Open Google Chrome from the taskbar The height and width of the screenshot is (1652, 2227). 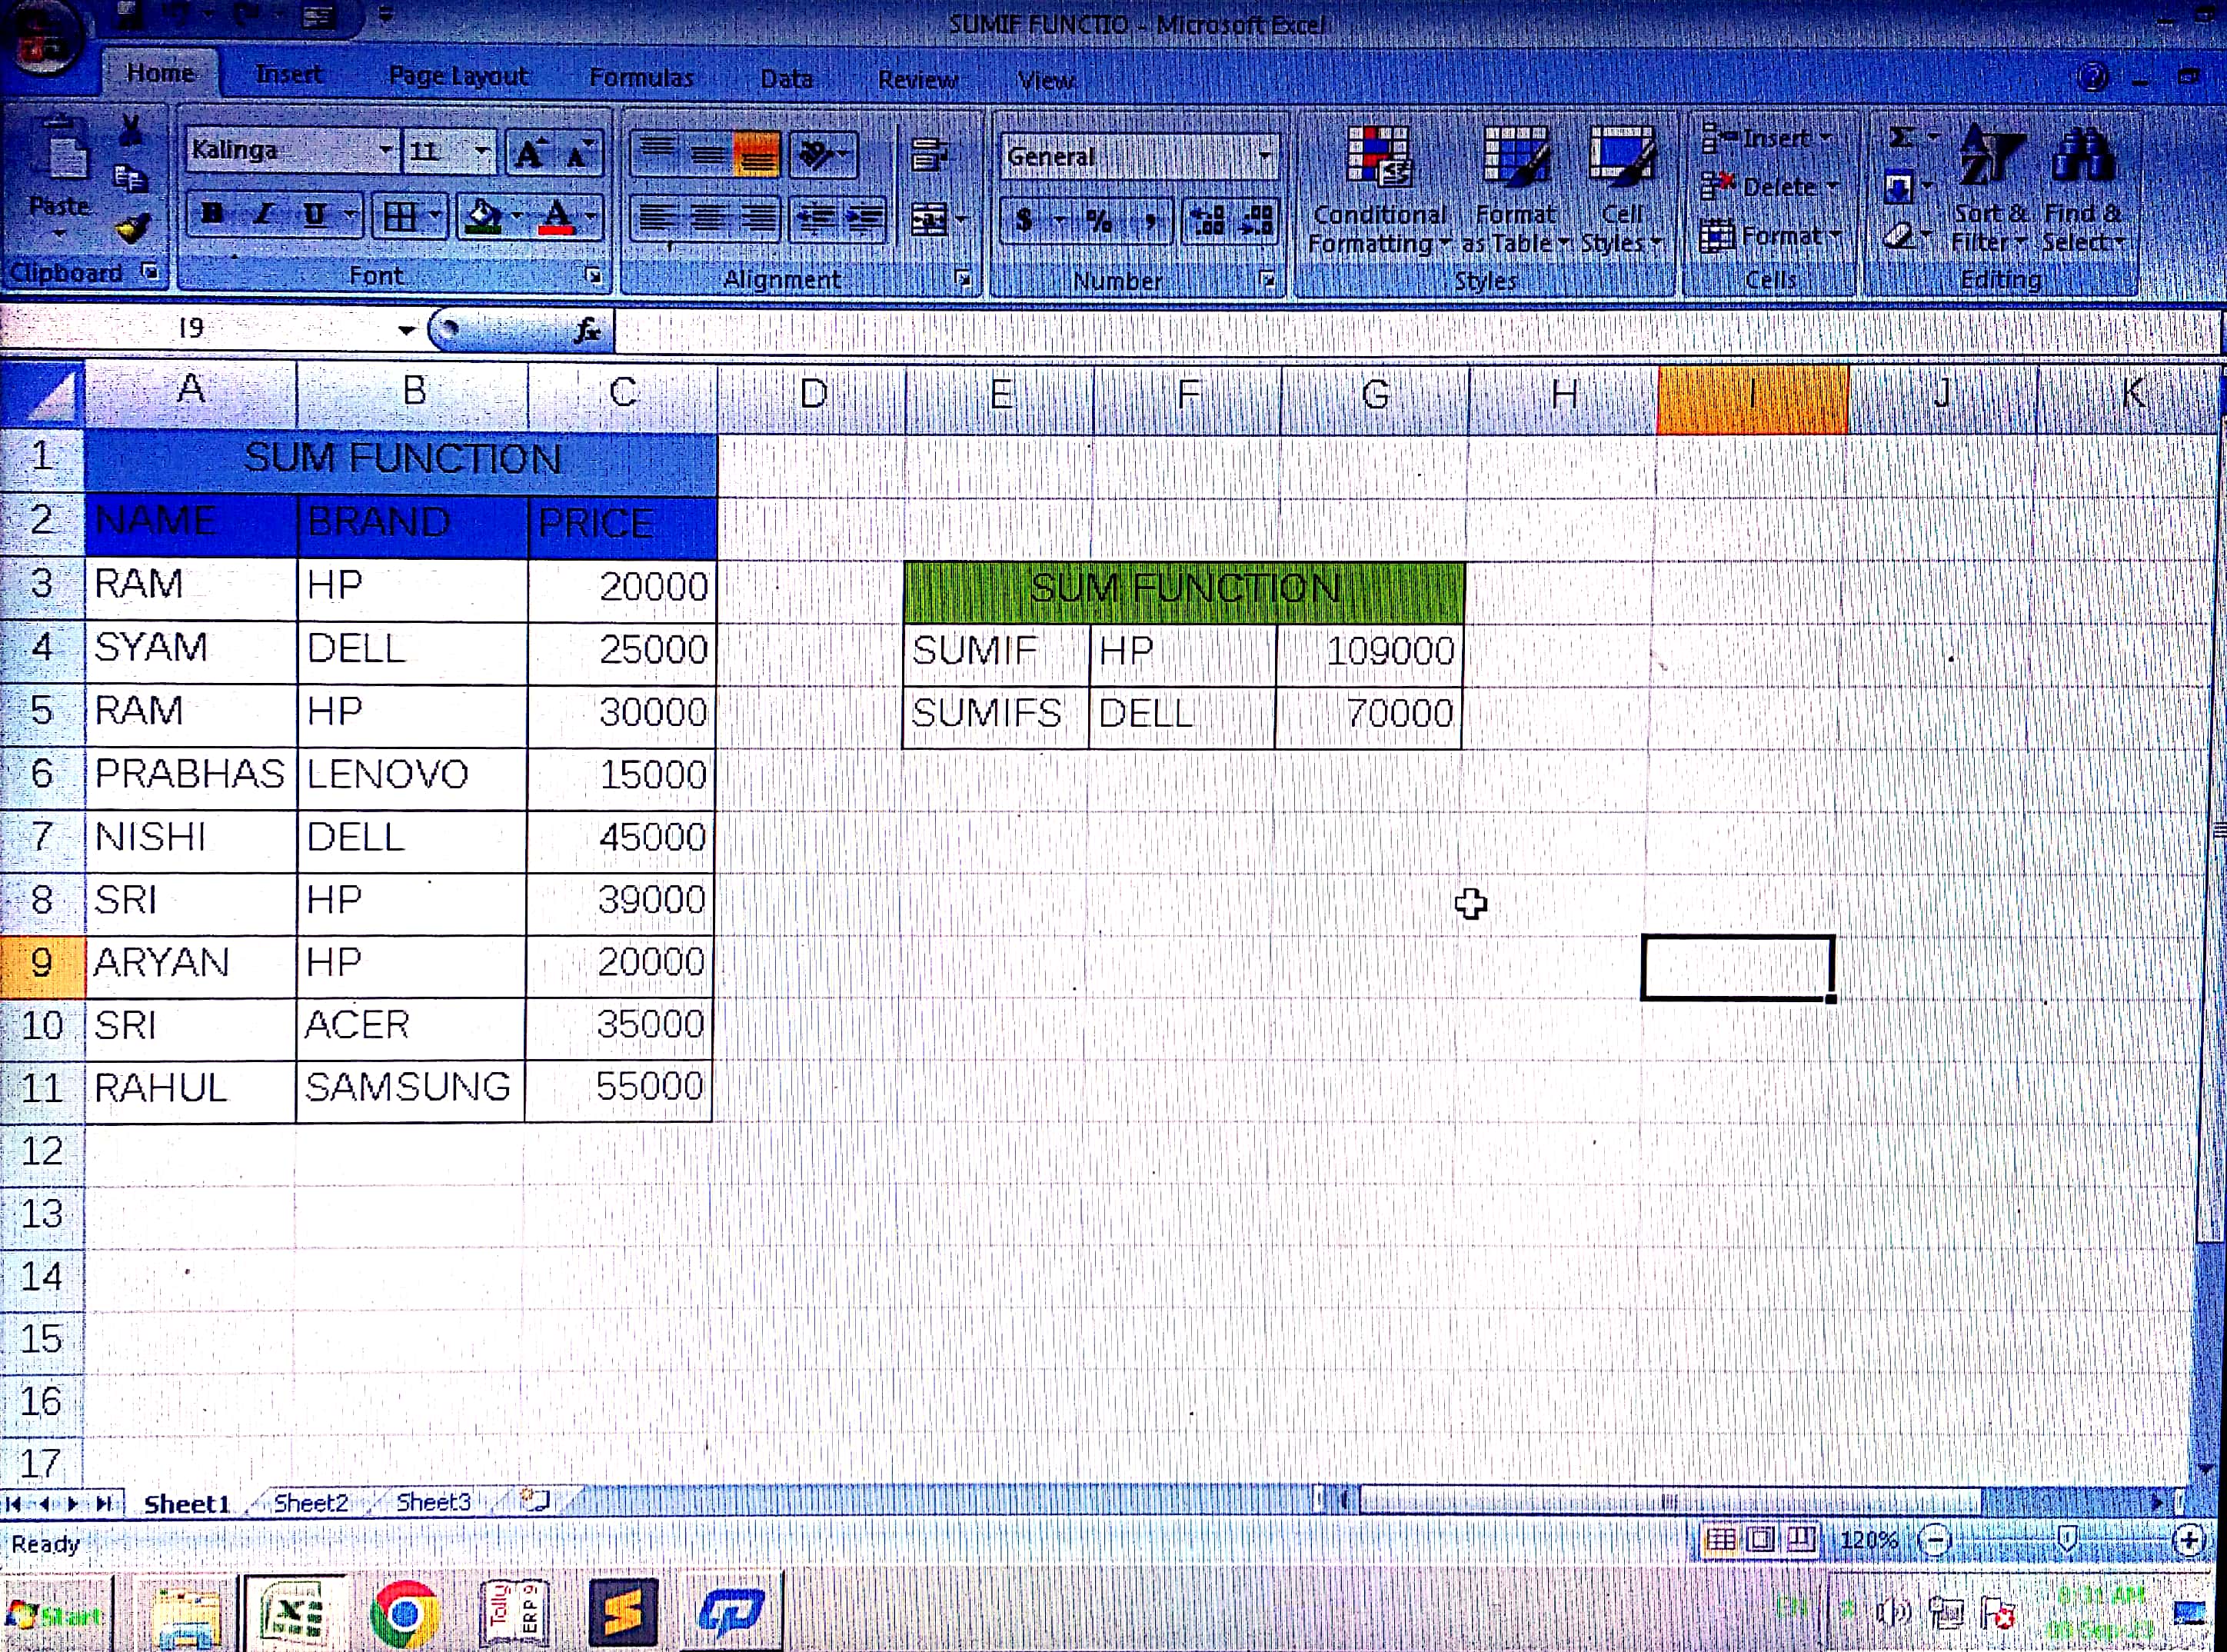(x=404, y=1613)
